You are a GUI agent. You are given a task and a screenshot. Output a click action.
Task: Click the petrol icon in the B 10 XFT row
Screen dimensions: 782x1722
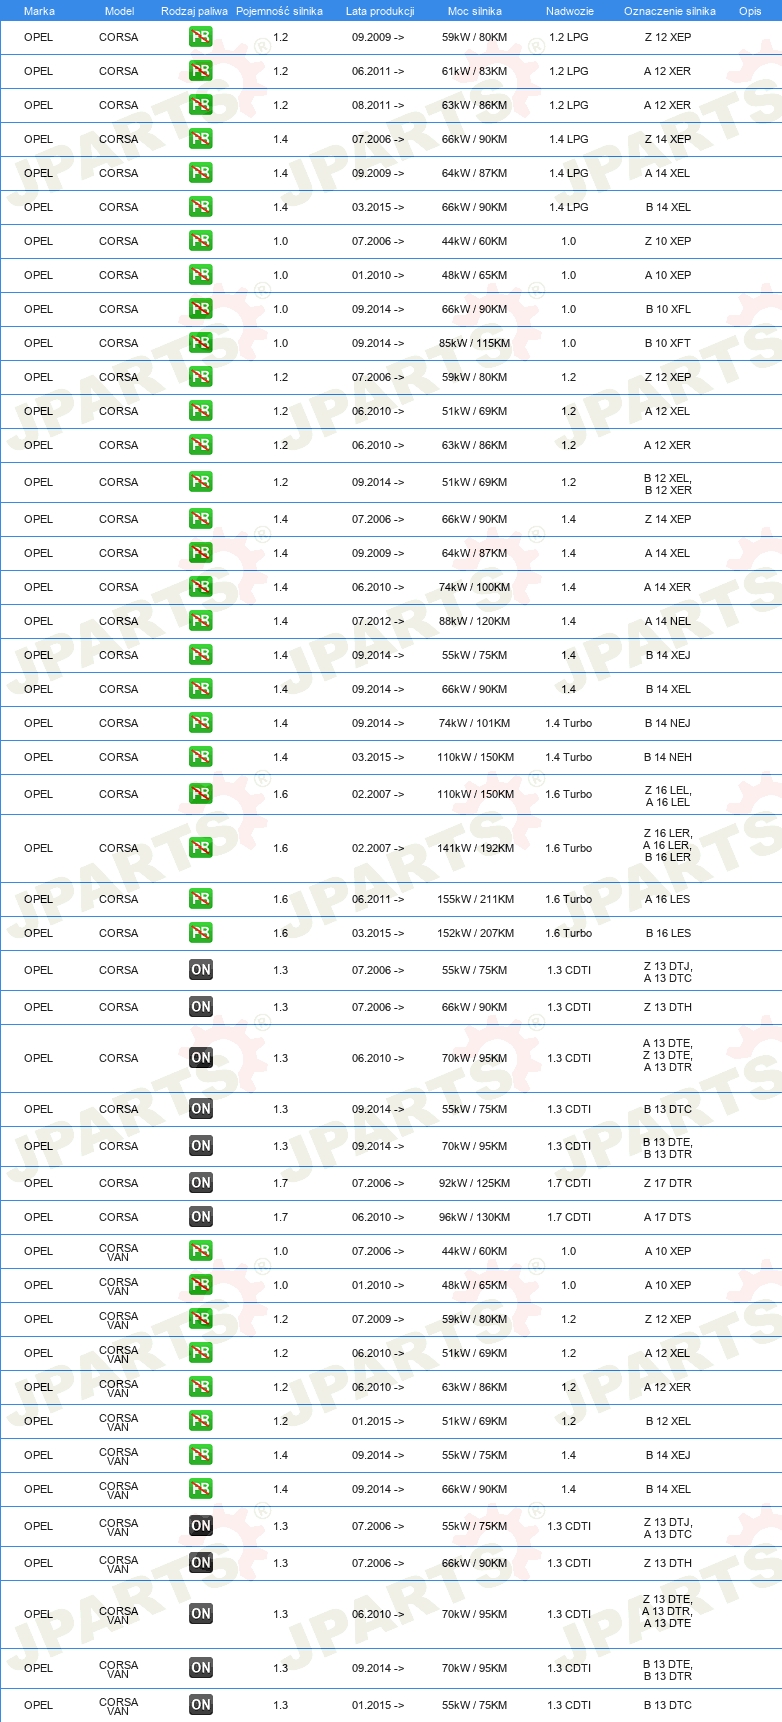pyautogui.click(x=200, y=343)
